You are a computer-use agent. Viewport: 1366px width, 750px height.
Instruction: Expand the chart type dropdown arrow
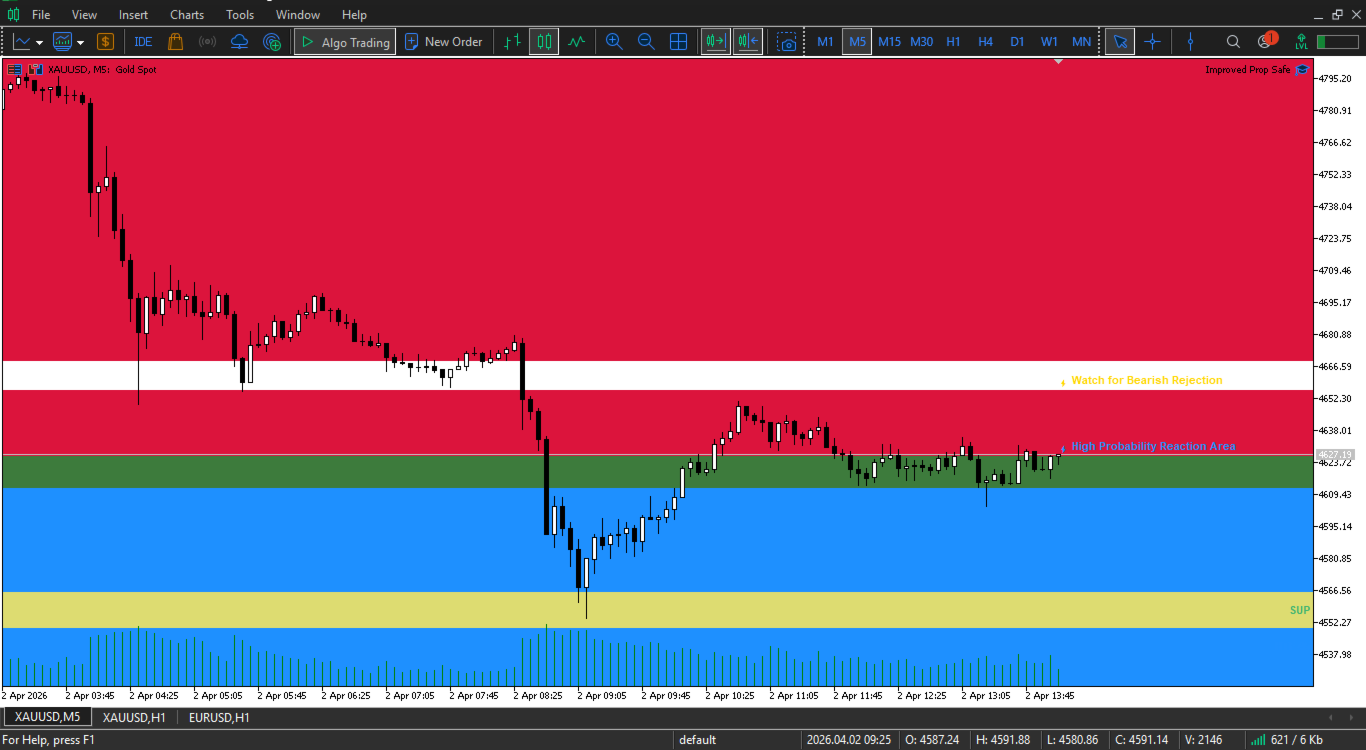pos(39,43)
